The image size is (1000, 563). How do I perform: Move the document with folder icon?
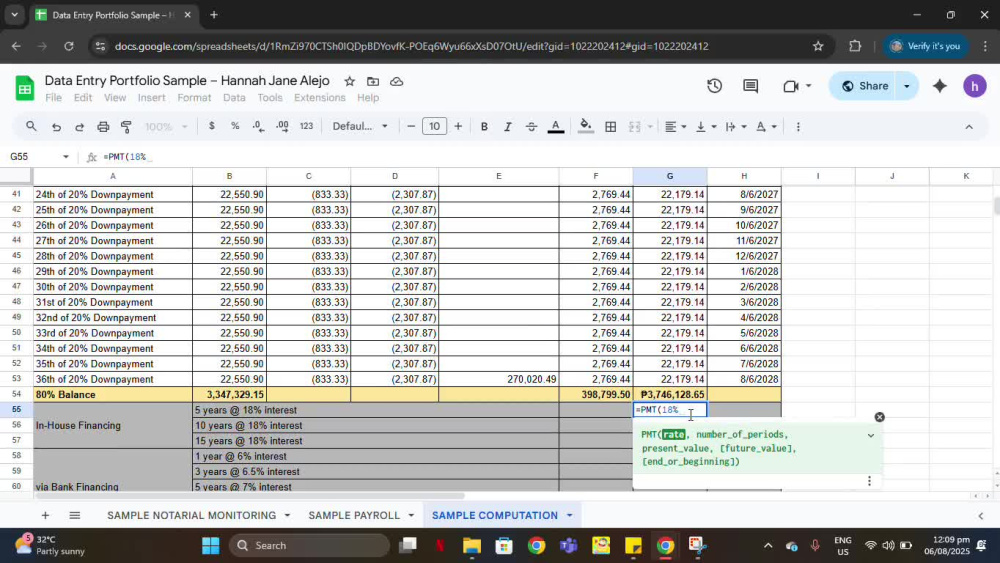(x=373, y=82)
